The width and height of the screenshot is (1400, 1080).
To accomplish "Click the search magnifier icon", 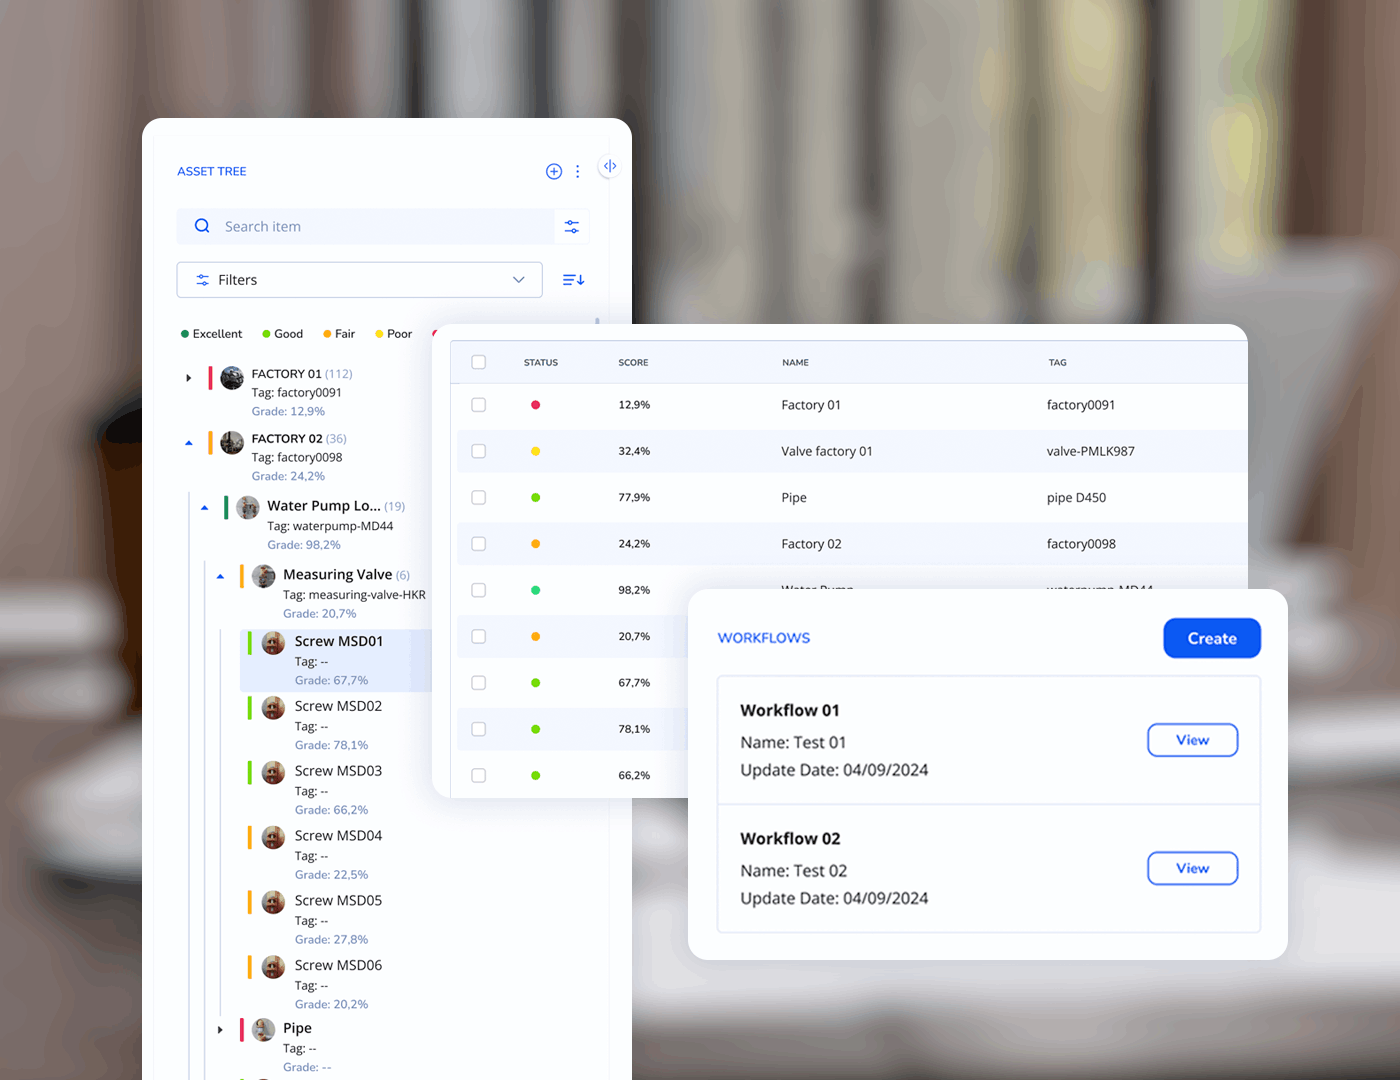I will pyautogui.click(x=202, y=226).
